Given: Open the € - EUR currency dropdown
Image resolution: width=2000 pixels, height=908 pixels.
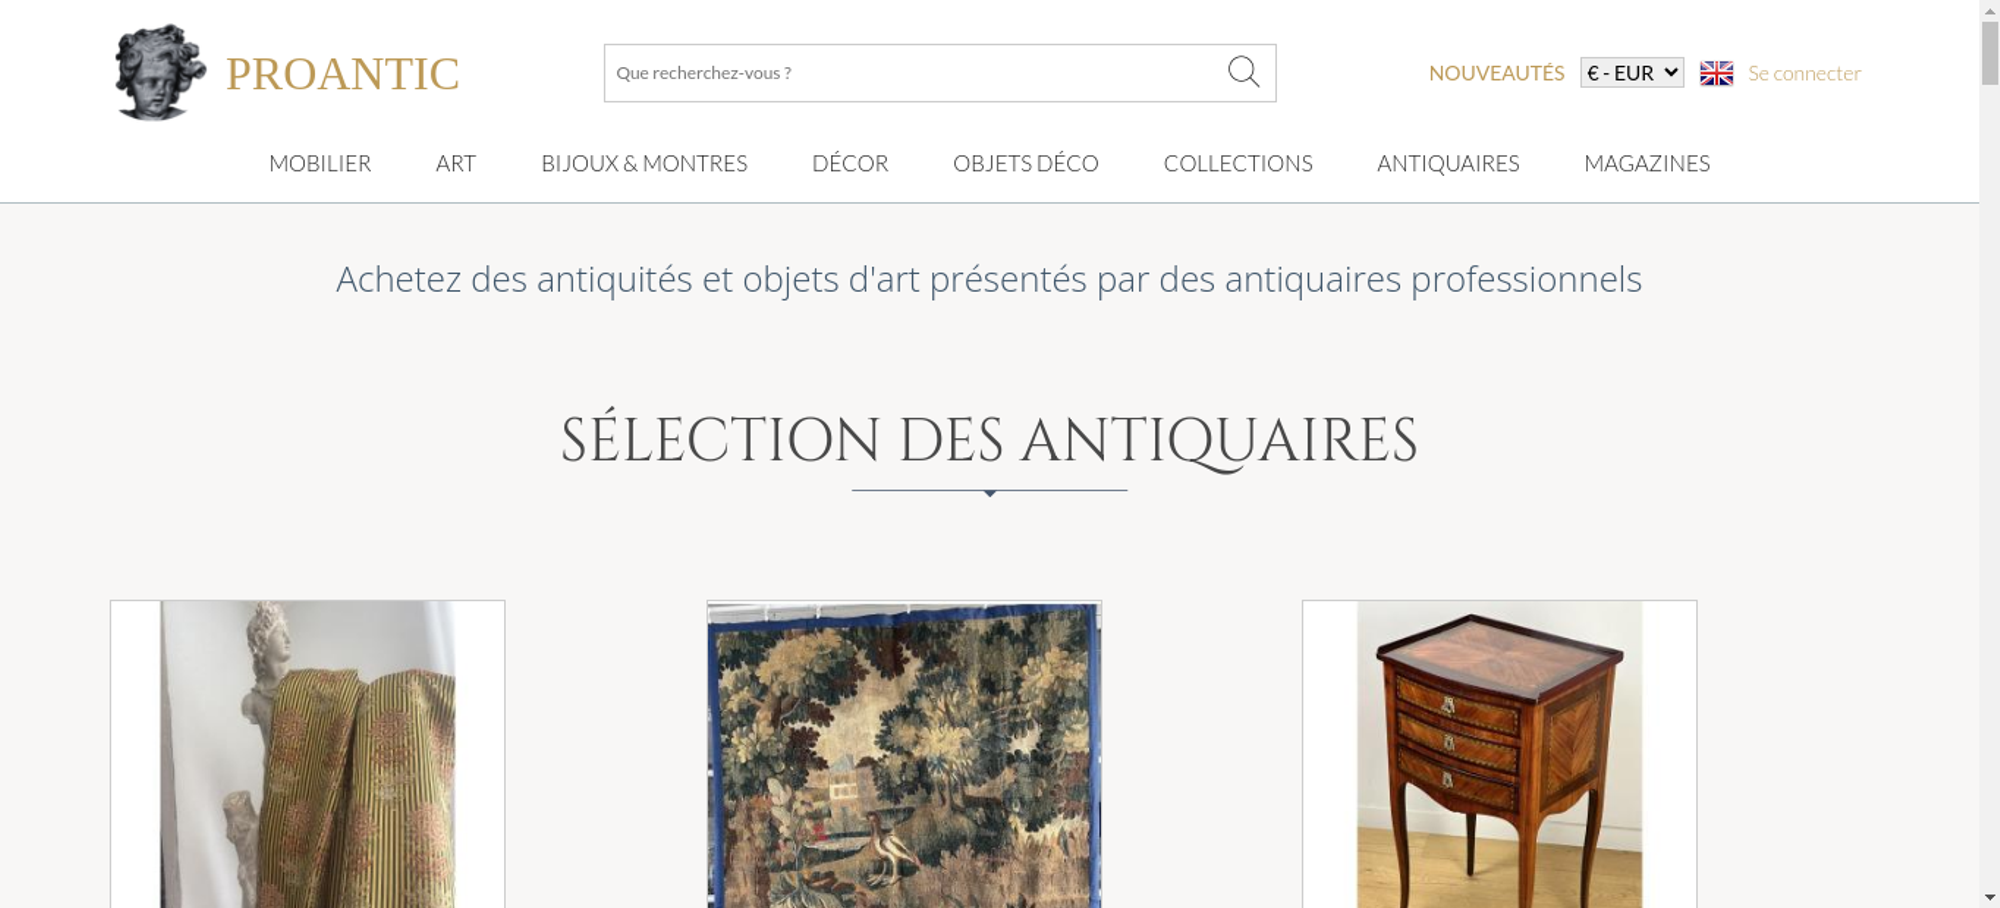Looking at the screenshot, I should [1632, 73].
